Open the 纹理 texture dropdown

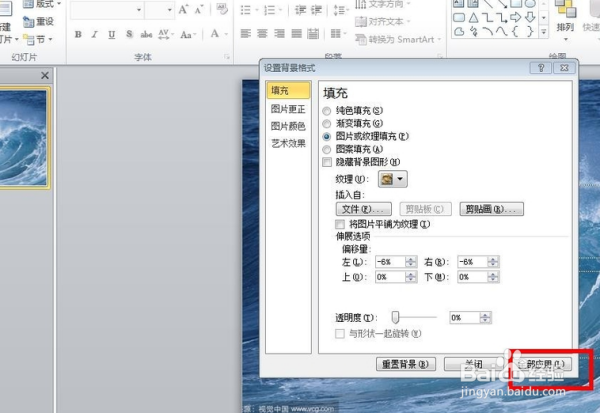click(x=393, y=179)
